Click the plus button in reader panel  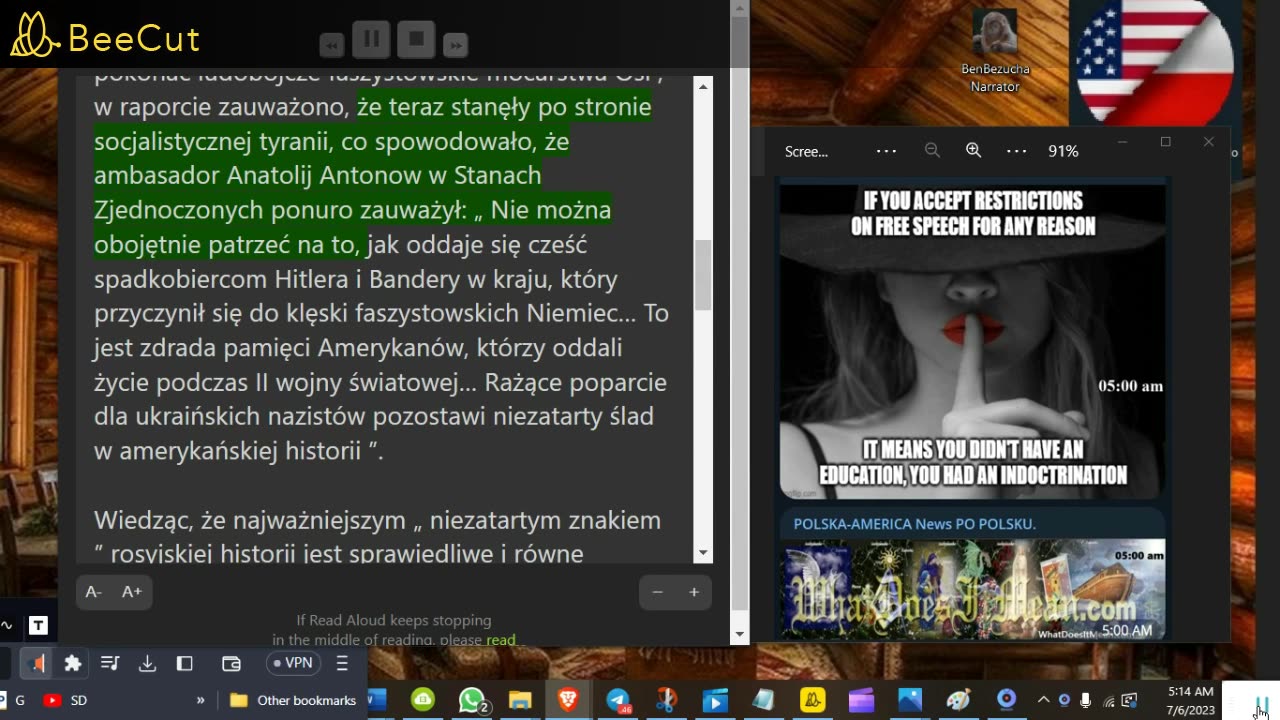(x=694, y=592)
